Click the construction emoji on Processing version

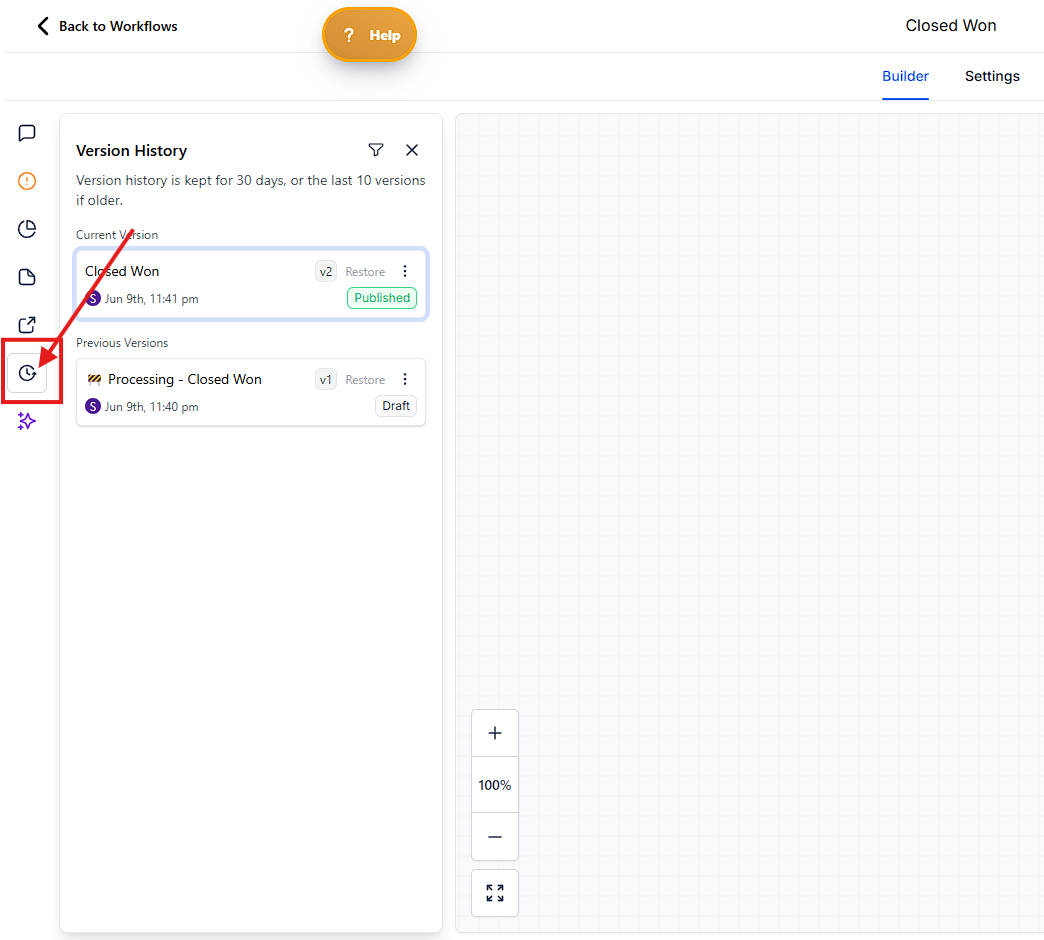[x=95, y=379]
